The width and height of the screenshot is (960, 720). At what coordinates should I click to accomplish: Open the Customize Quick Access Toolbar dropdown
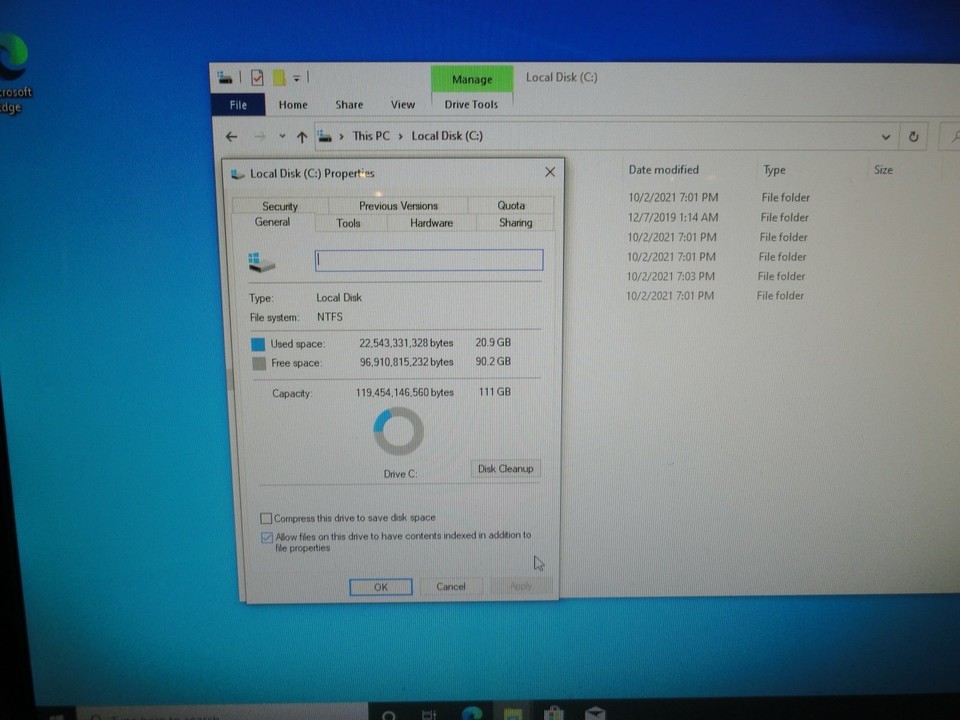point(297,77)
